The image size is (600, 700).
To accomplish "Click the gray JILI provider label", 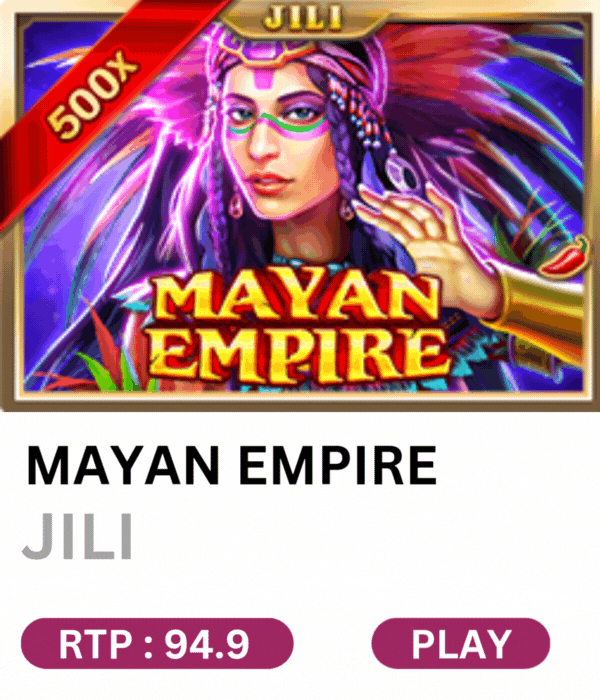I will click(x=77, y=536).
